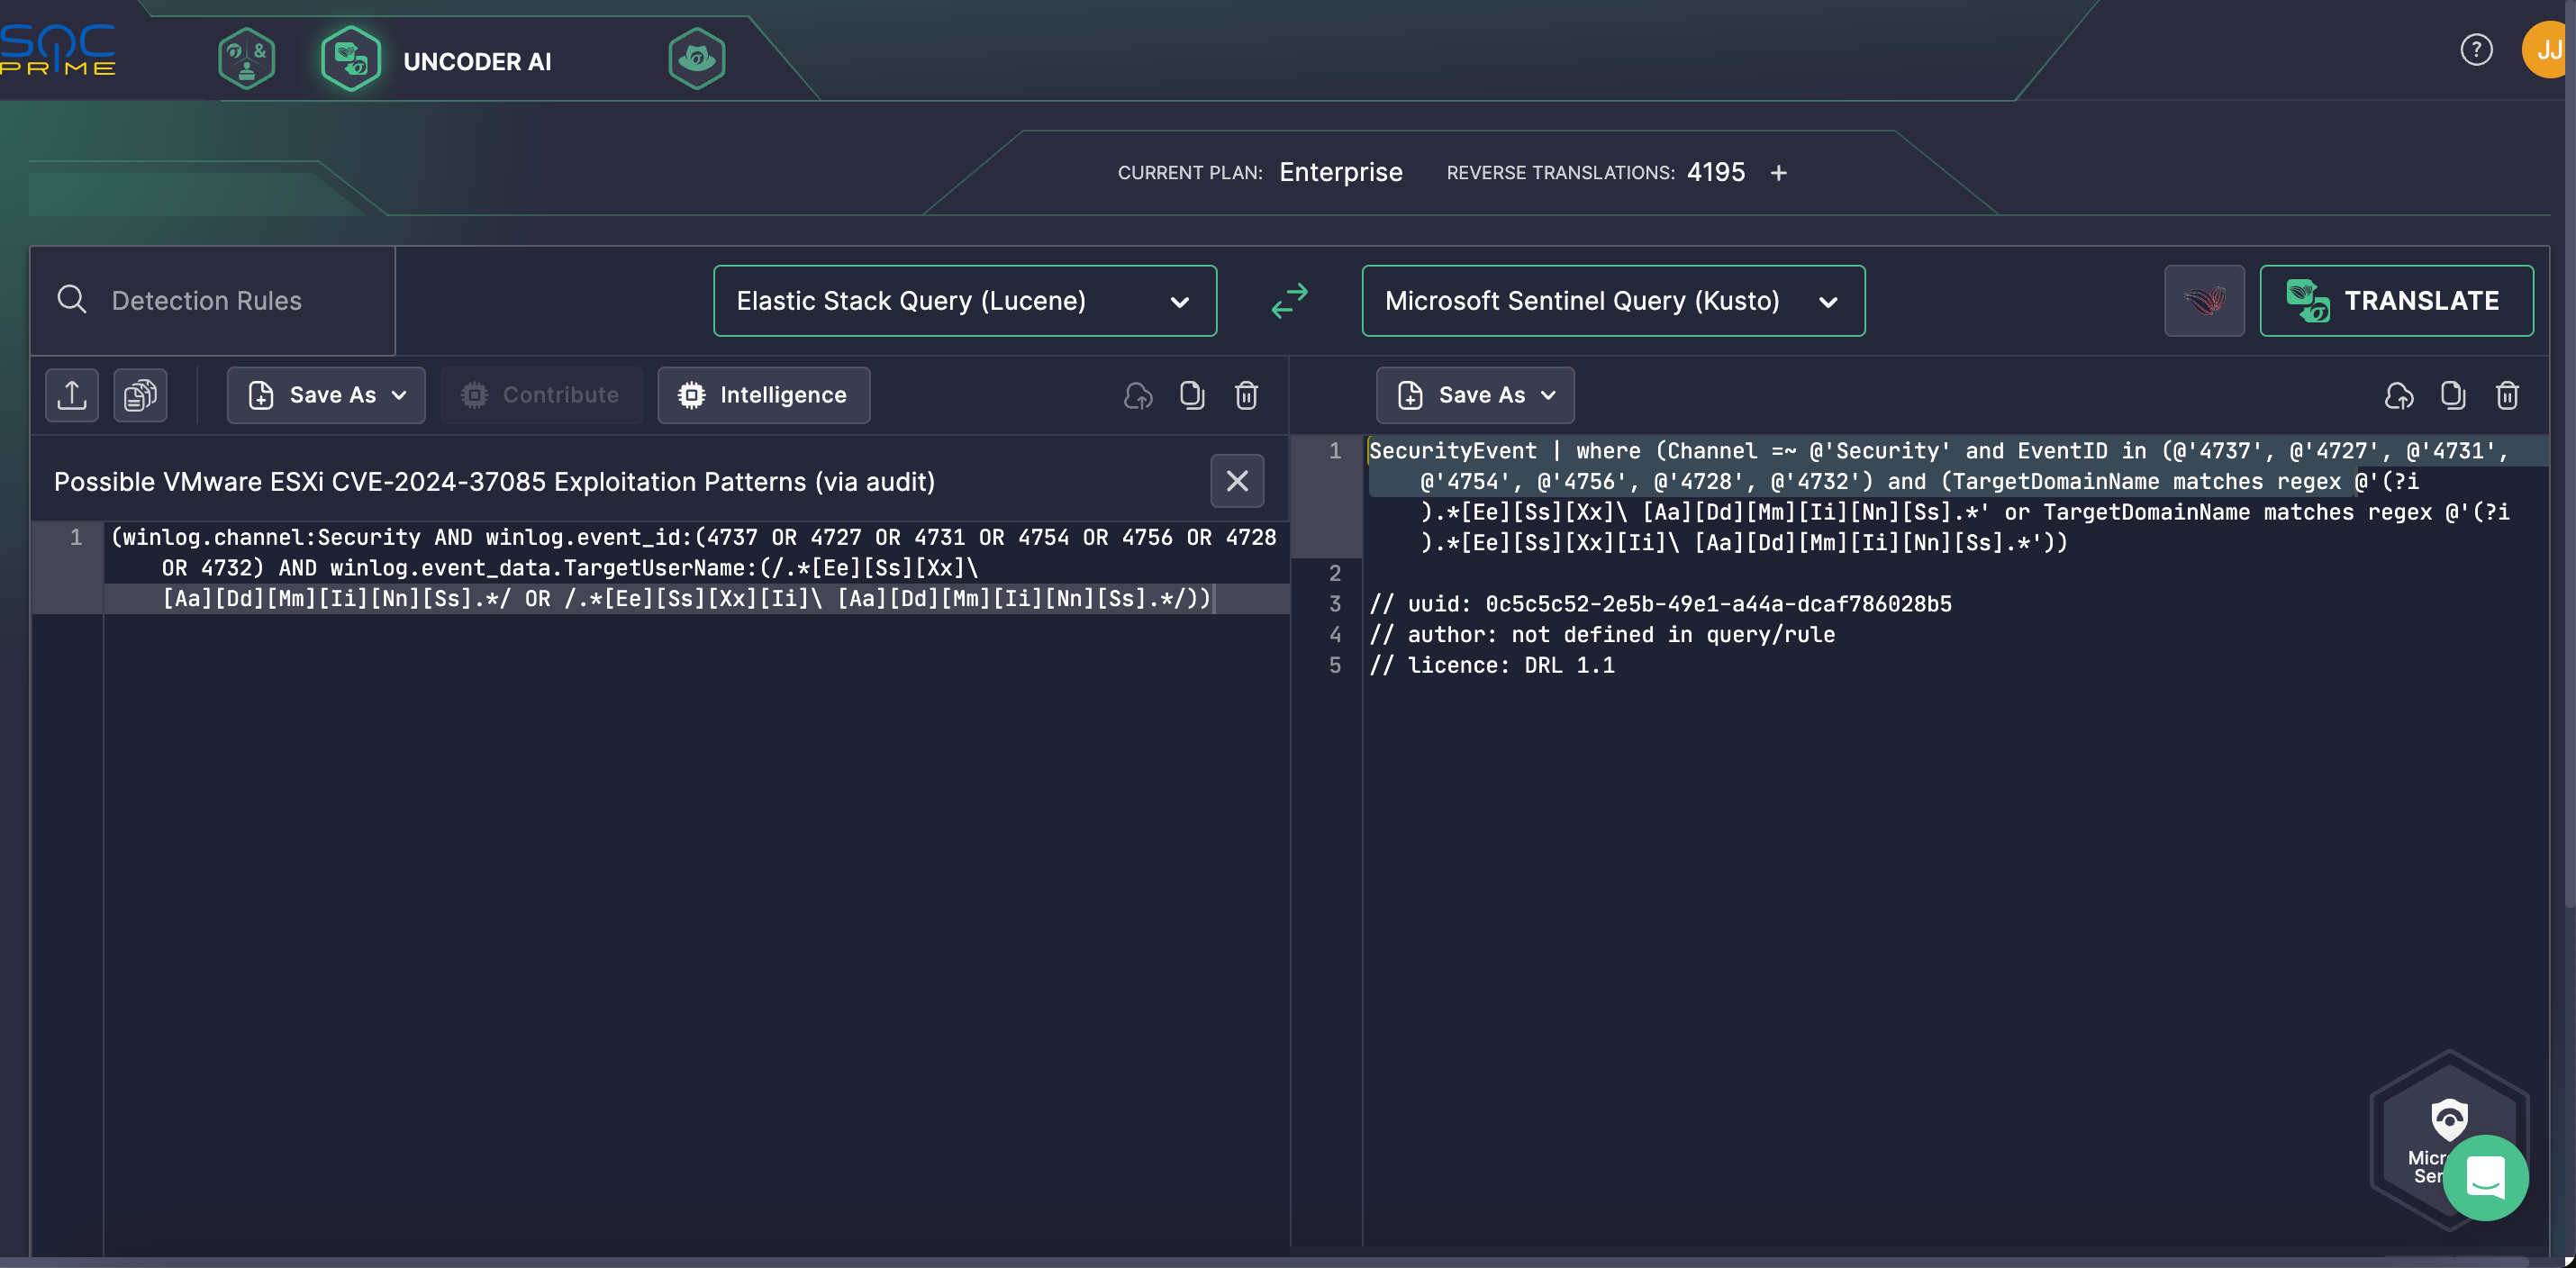The width and height of the screenshot is (2576, 1268).
Task: Click the close X on query title
Action: (x=1240, y=481)
